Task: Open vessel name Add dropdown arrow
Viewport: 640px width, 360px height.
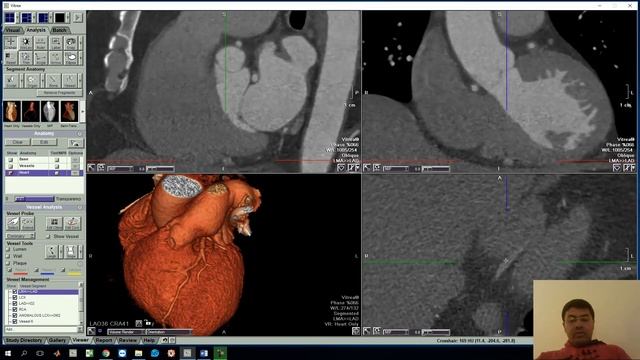Action: [x=80, y=329]
